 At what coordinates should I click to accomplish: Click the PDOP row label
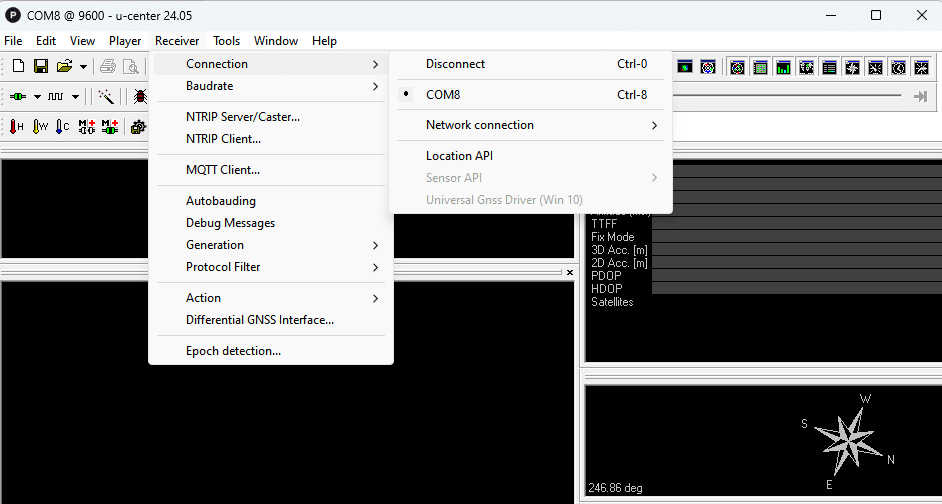coord(606,276)
